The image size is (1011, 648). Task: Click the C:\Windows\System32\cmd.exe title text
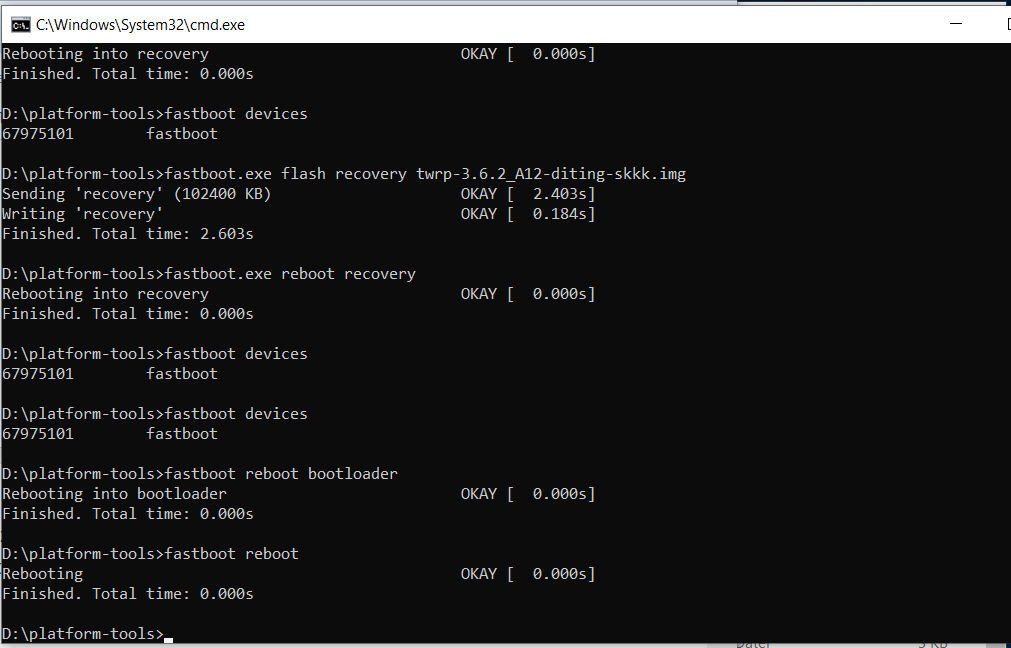click(x=140, y=24)
